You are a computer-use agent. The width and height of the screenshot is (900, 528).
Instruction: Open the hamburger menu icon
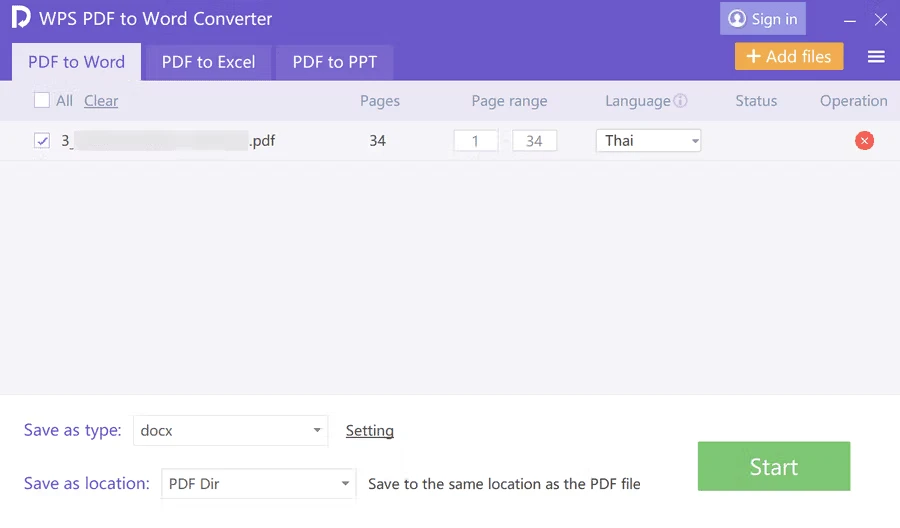coord(876,57)
